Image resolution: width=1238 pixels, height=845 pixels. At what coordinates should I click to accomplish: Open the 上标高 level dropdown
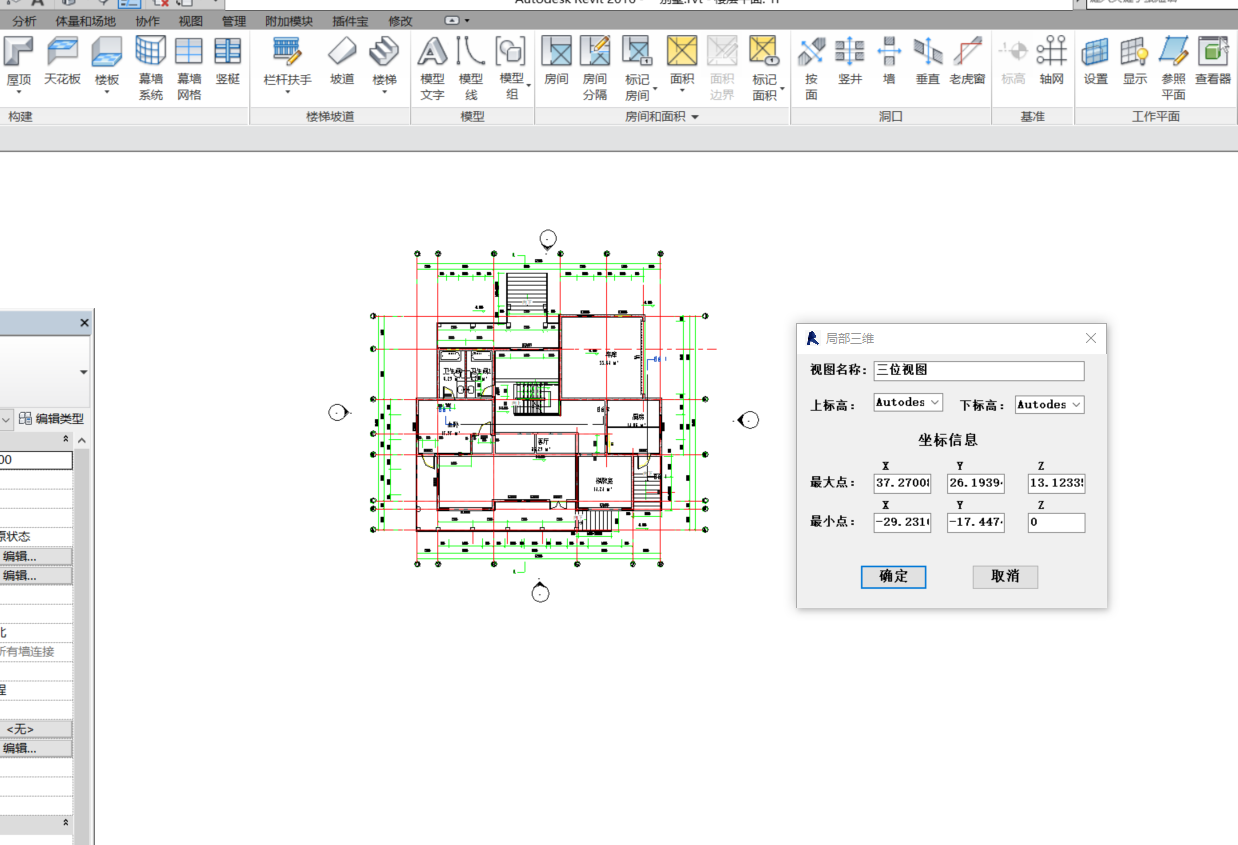908,403
